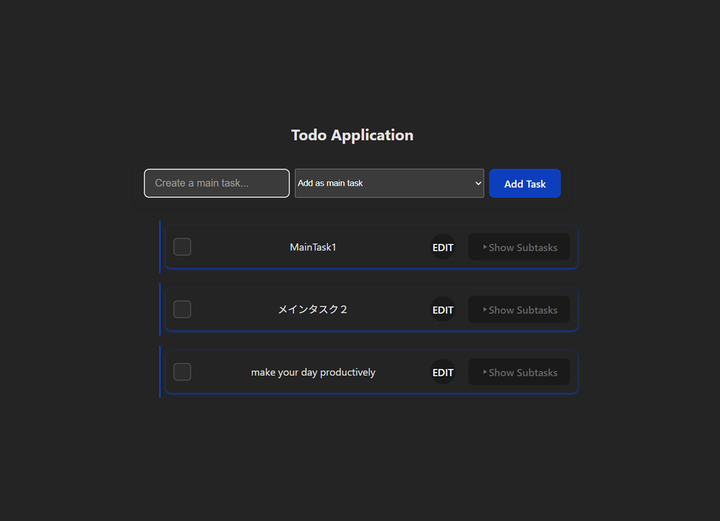Click the 'make your day productively' title text

313,372
